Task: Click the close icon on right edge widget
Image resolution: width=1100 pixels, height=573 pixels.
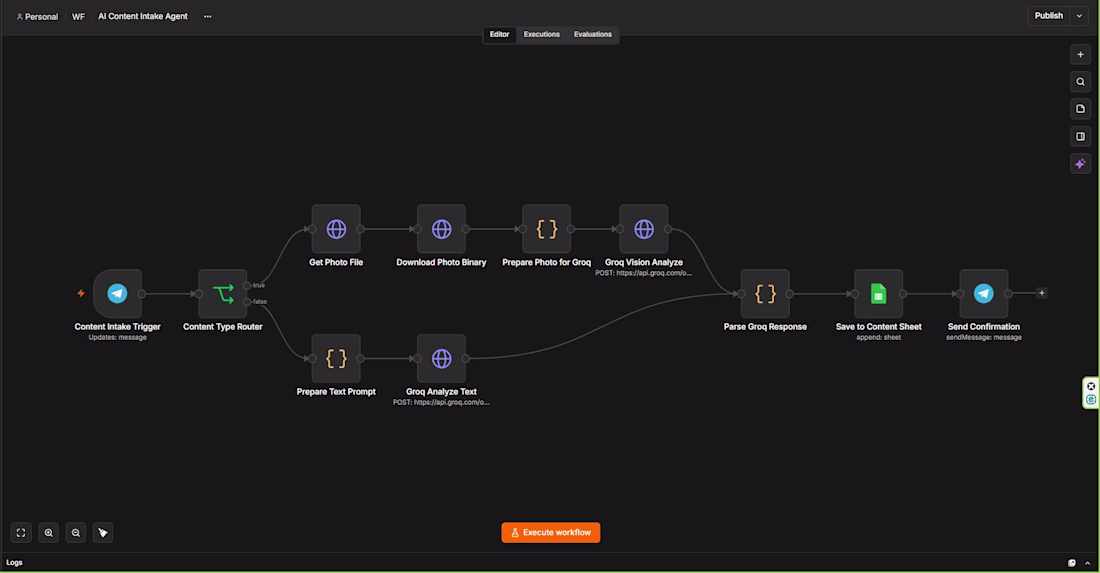Action: click(x=1091, y=386)
